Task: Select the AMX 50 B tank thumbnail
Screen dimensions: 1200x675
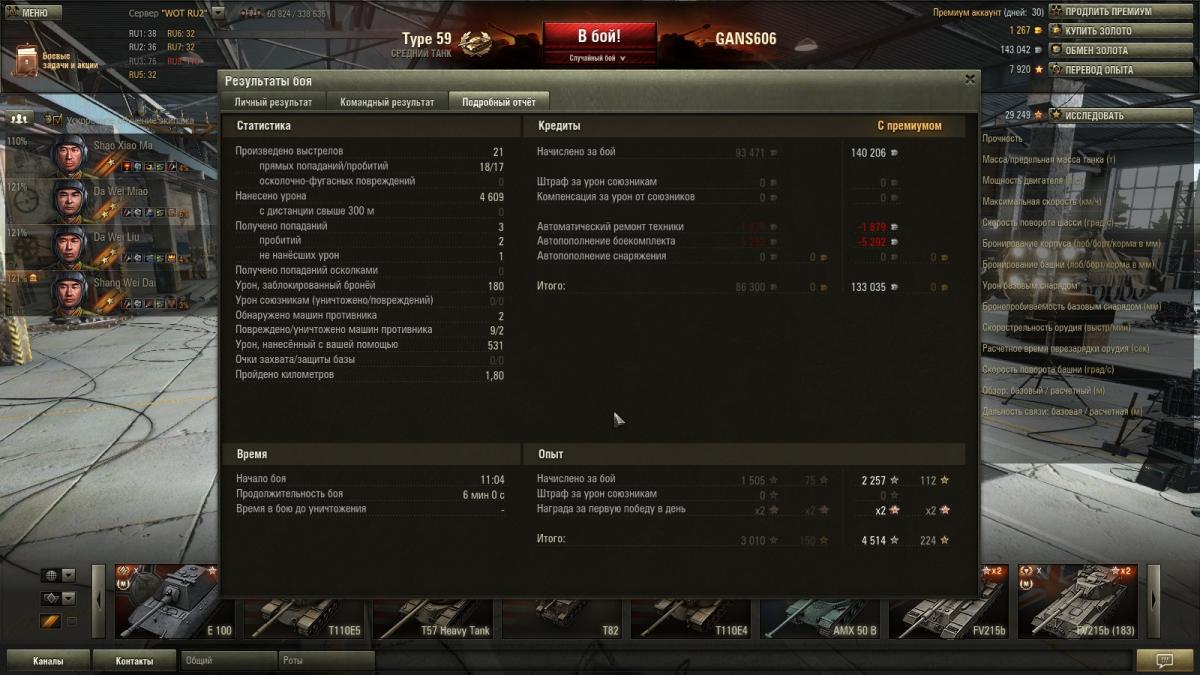Action: [x=819, y=601]
